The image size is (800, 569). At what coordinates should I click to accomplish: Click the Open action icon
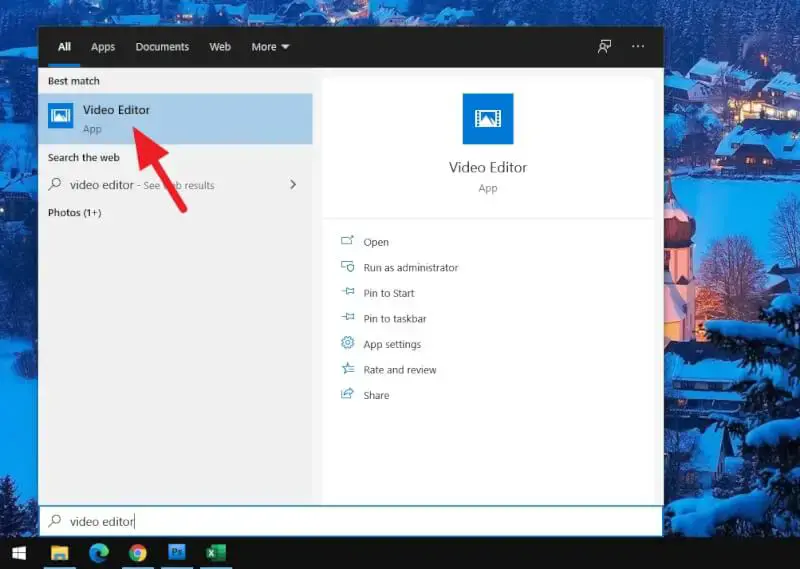coord(347,241)
